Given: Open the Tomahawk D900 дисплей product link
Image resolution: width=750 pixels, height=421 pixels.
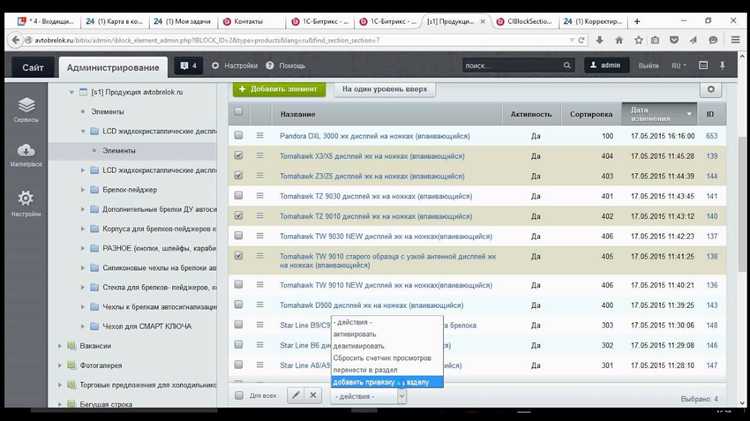Looking at the screenshot, I should pyautogui.click(x=371, y=305).
